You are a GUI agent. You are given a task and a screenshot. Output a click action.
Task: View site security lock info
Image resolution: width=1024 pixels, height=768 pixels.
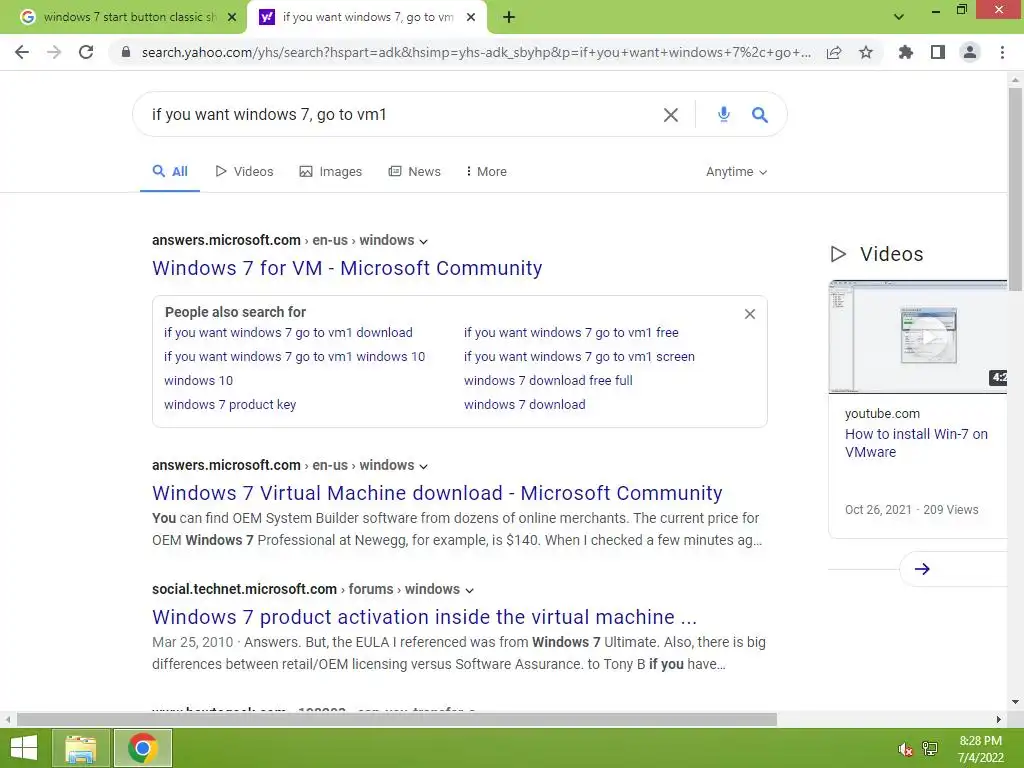point(126,52)
